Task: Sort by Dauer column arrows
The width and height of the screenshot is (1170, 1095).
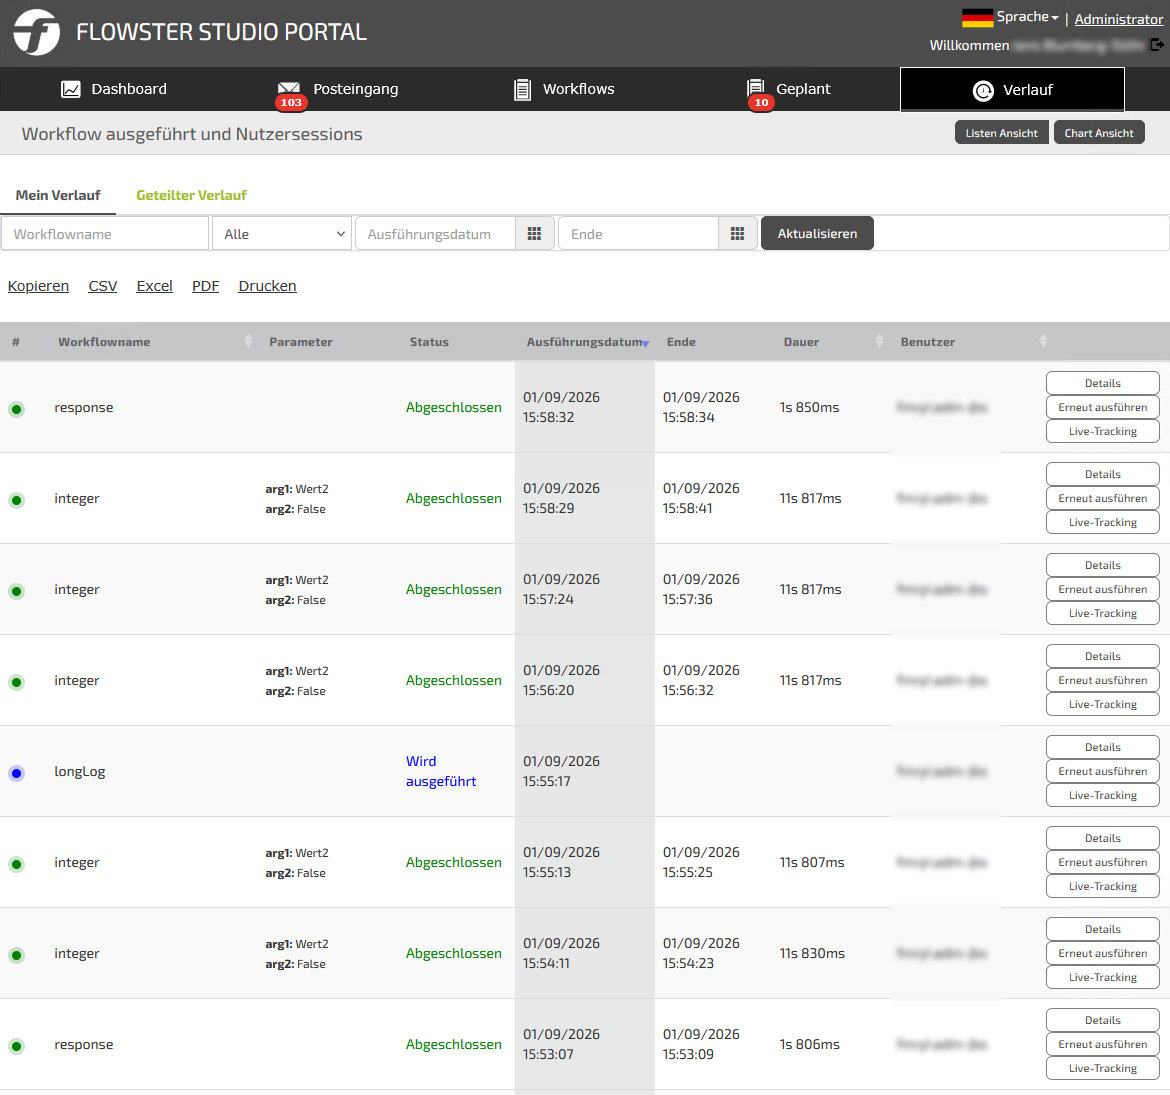Action: (879, 341)
